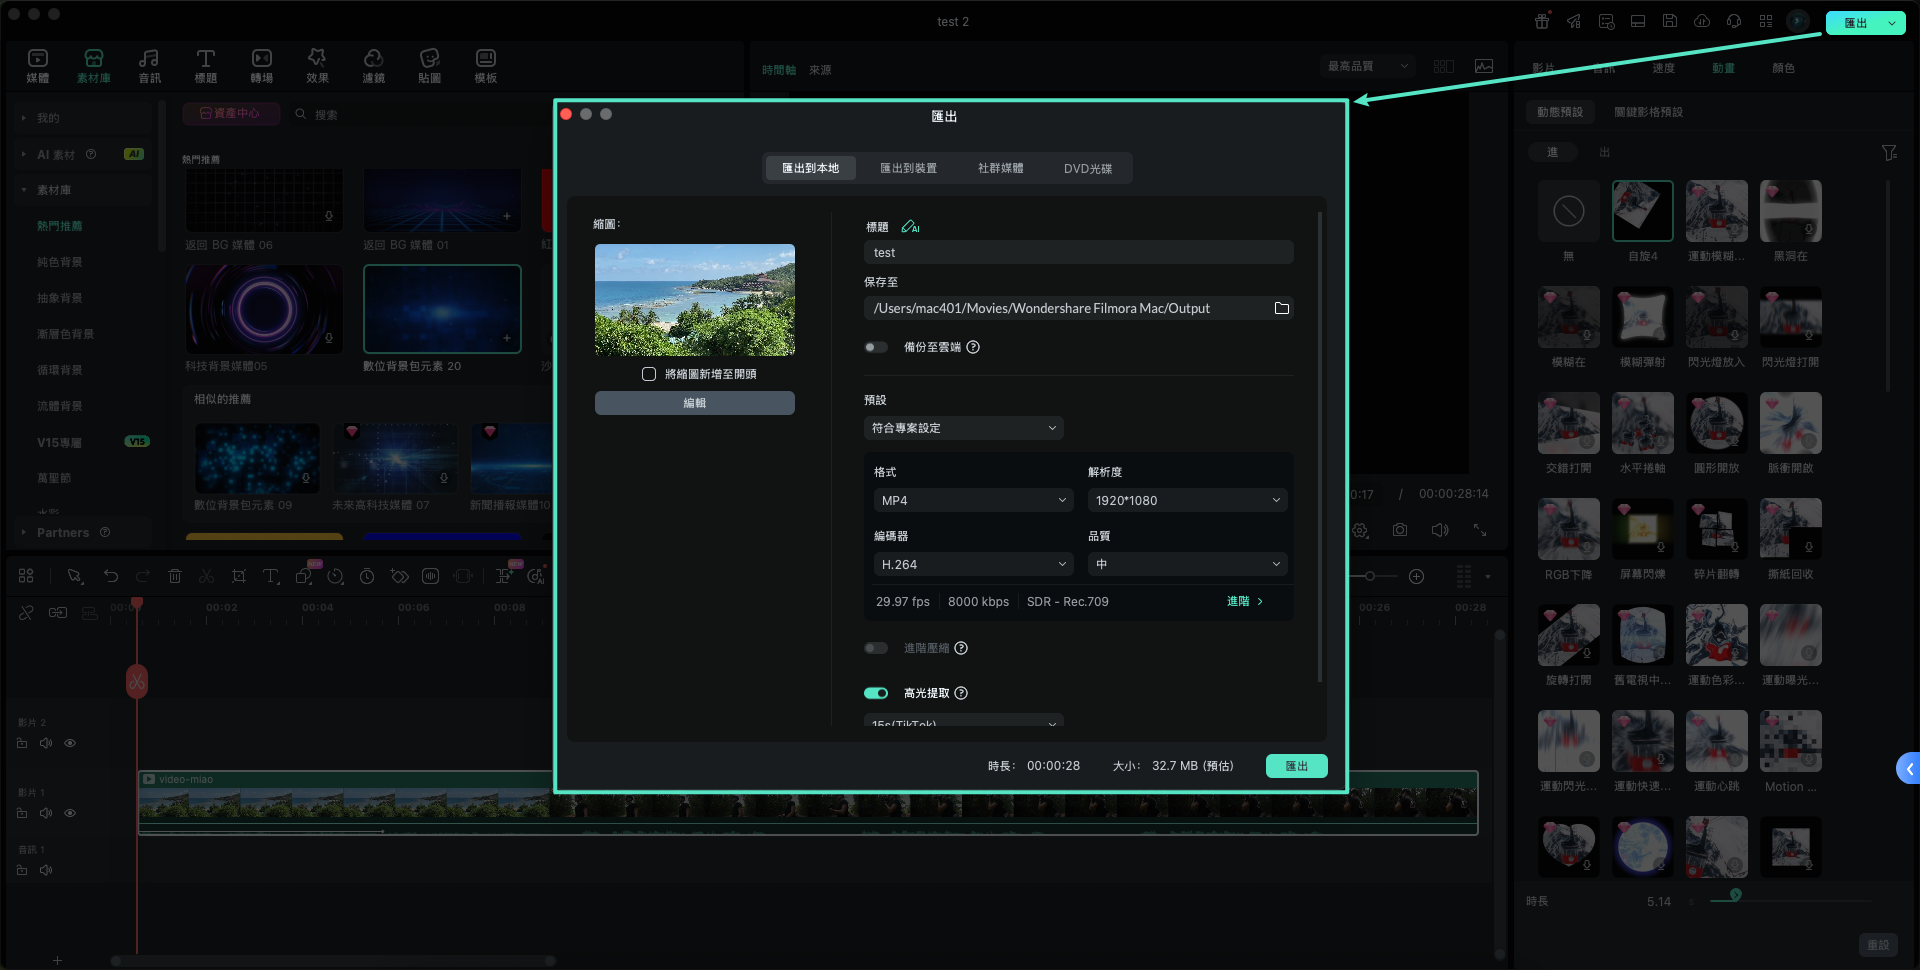The image size is (1920, 970).
Task: Switch to the 匯出到裝置 tab
Action: click(908, 168)
